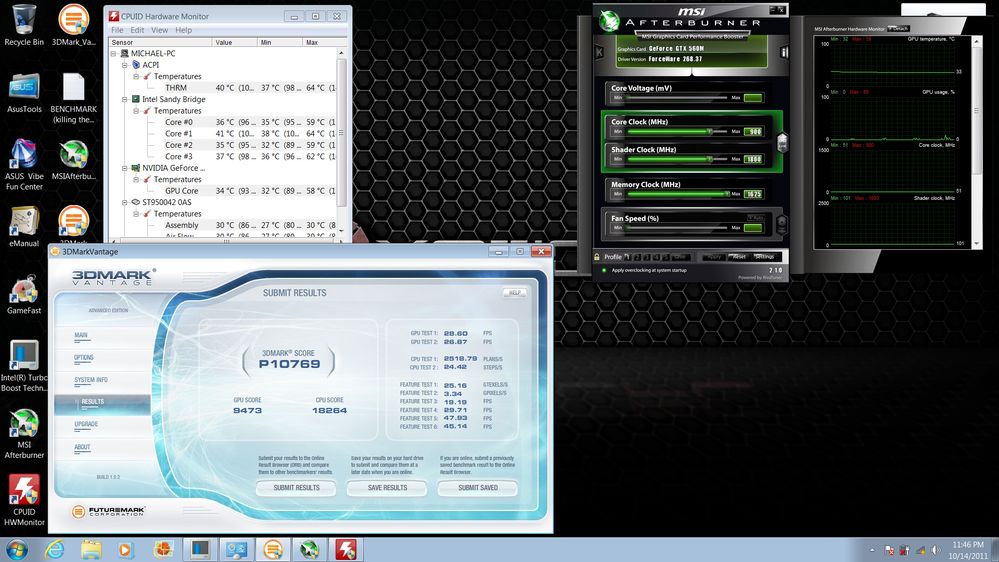999x562 pixels.
Task: Click the Save Results button
Action: 387,488
